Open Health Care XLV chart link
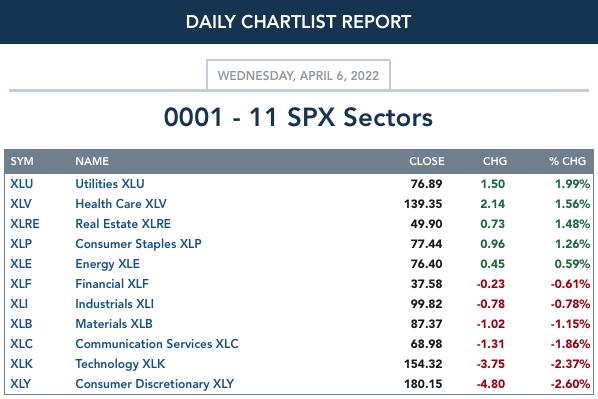Image resolution: width=598 pixels, height=399 pixels. (121, 204)
